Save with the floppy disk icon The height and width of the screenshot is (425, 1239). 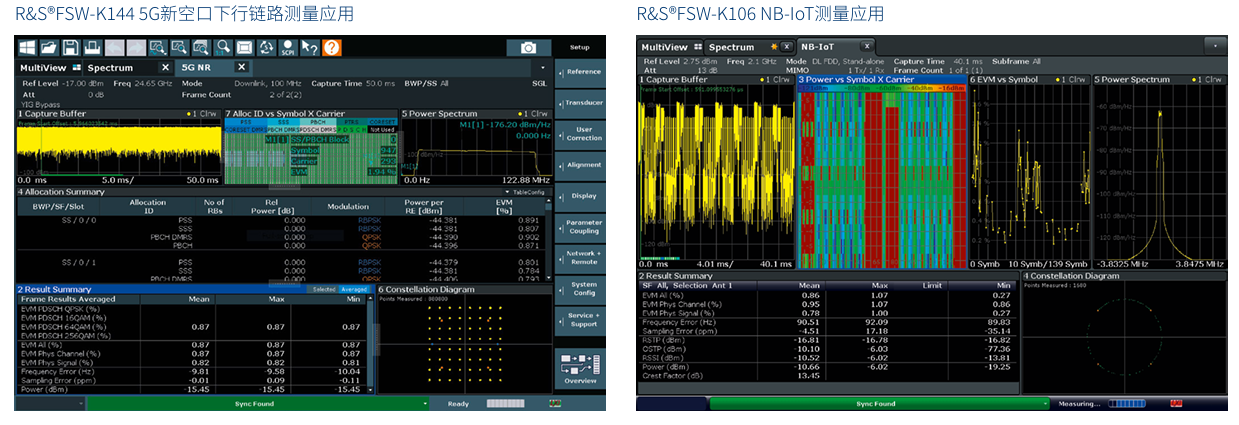point(71,47)
